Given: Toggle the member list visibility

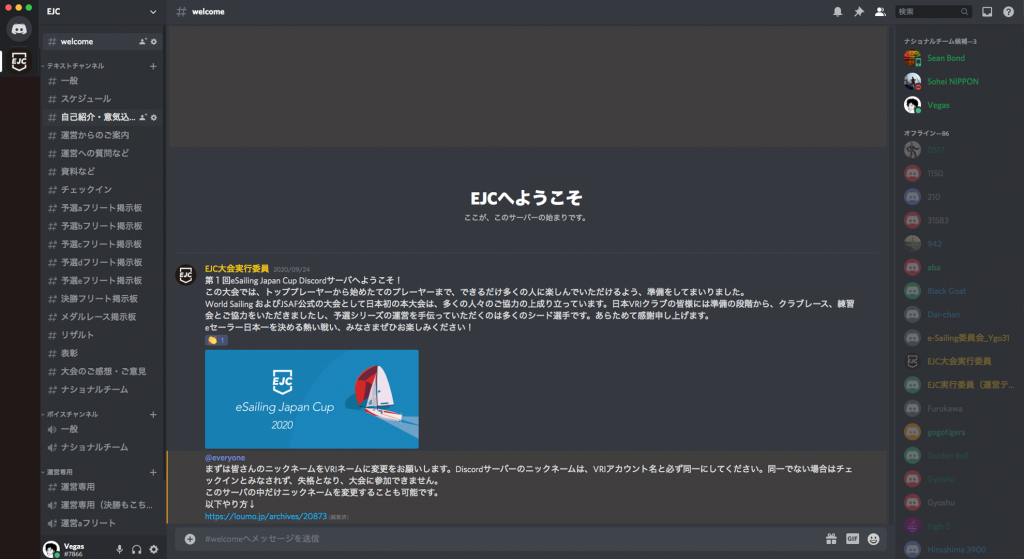Looking at the screenshot, I should point(880,12).
